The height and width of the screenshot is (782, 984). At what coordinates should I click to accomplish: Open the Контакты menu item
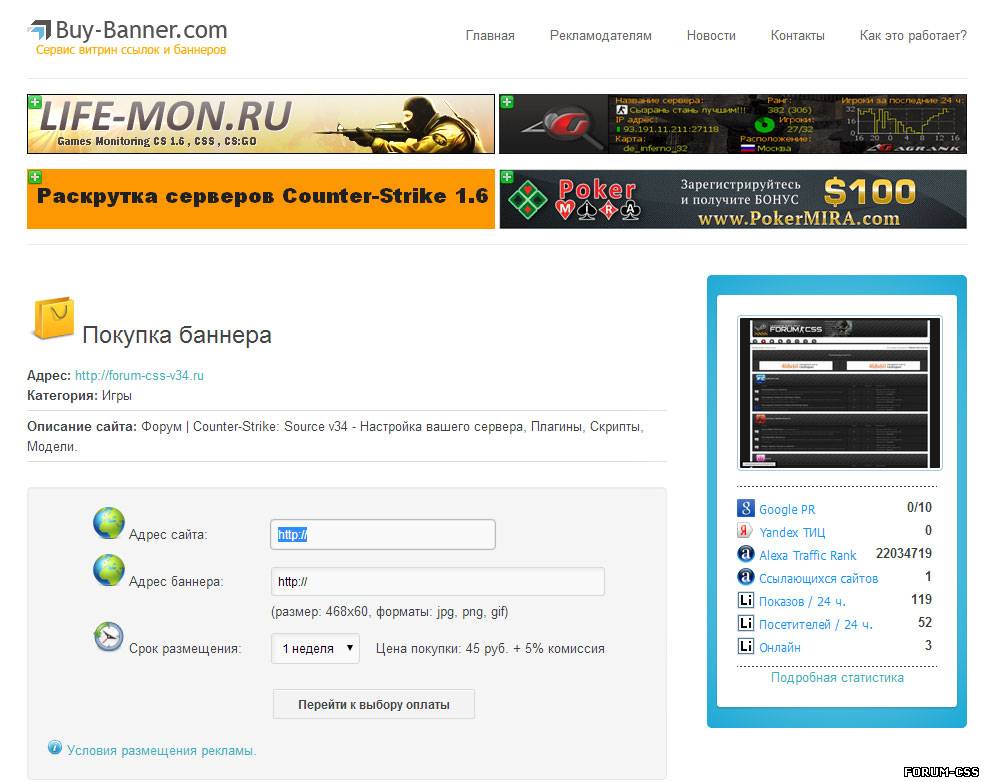[798, 36]
